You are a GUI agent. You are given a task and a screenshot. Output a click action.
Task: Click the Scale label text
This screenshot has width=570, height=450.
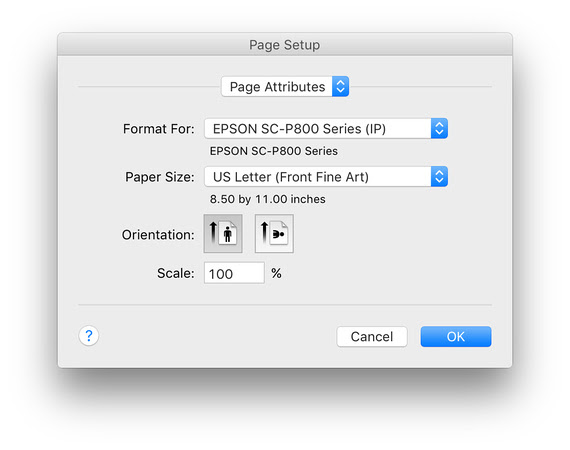[x=176, y=273]
